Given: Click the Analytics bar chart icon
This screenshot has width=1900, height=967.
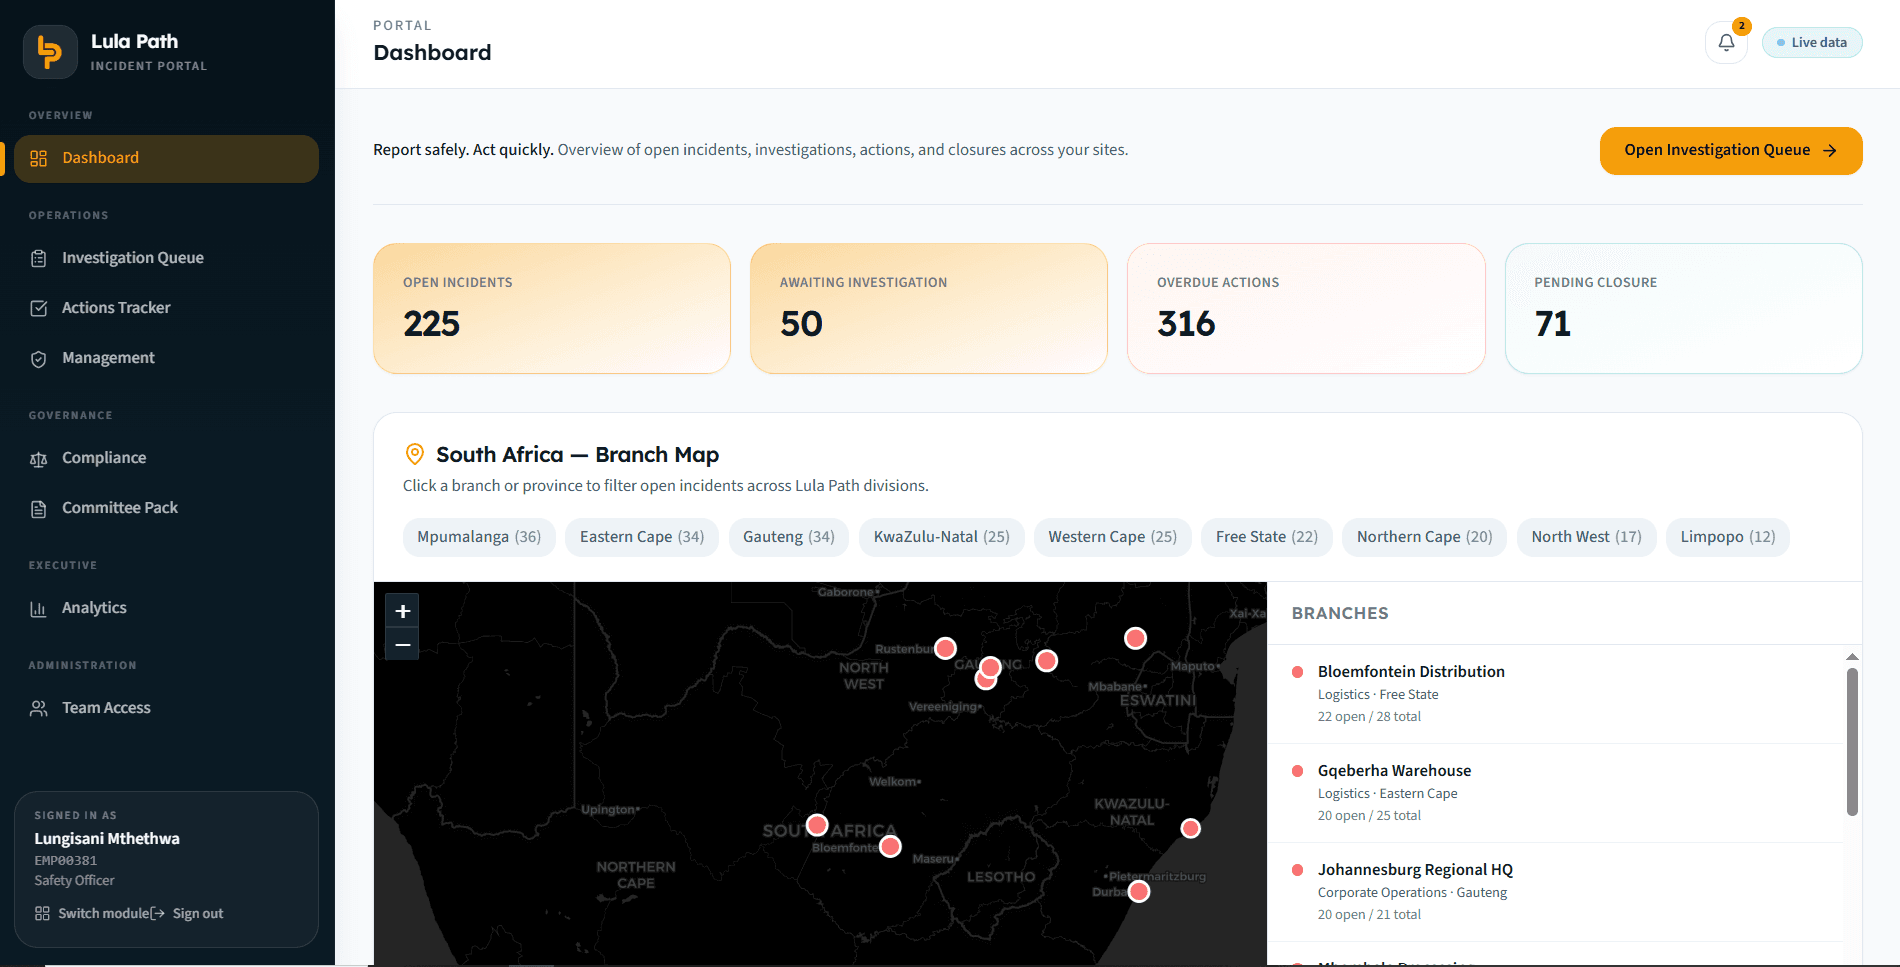Looking at the screenshot, I should pyautogui.click(x=39, y=609).
